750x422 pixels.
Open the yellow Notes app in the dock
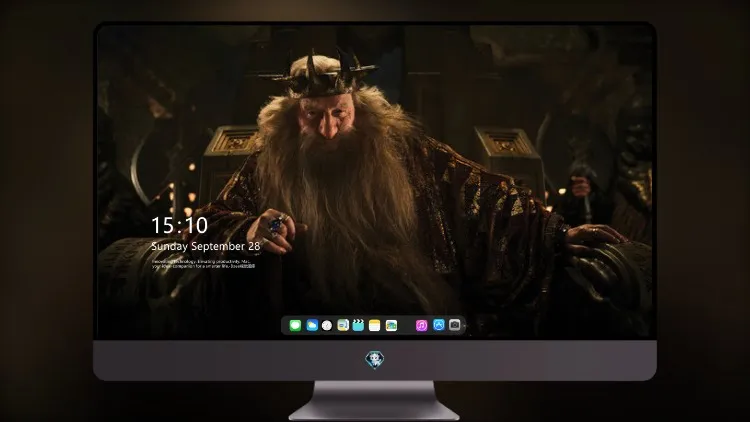click(x=375, y=326)
